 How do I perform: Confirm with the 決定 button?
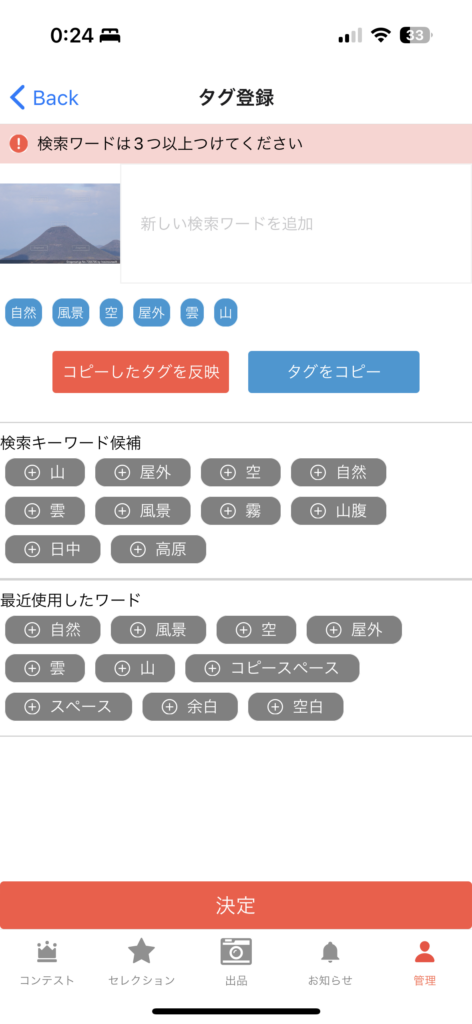pyautogui.click(x=236, y=905)
